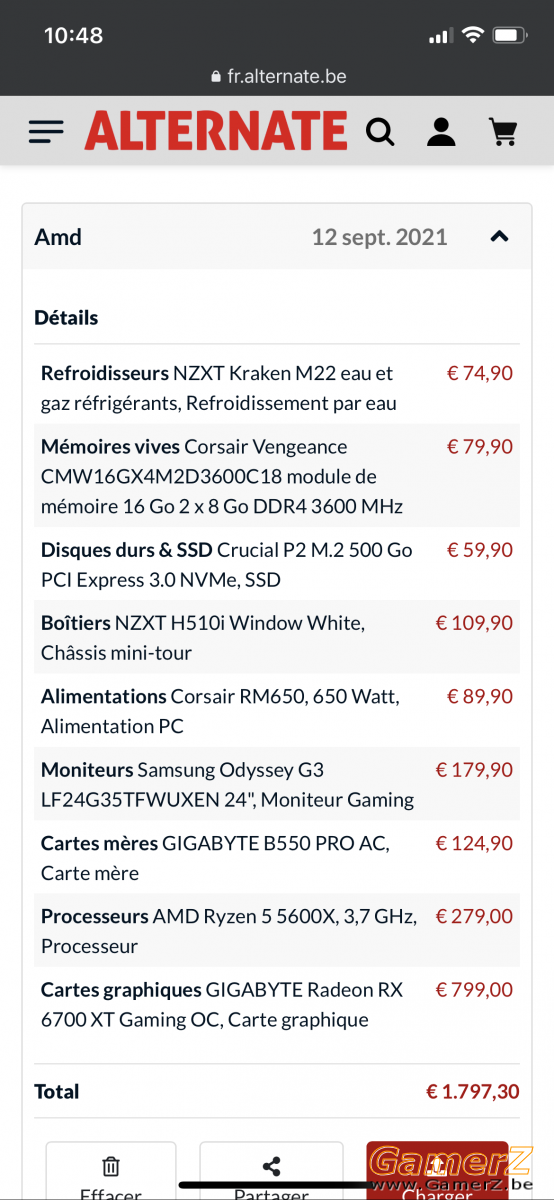554x1200 pixels.
Task: Open the Corsair Vengeance memory item
Action: [x=277, y=476]
